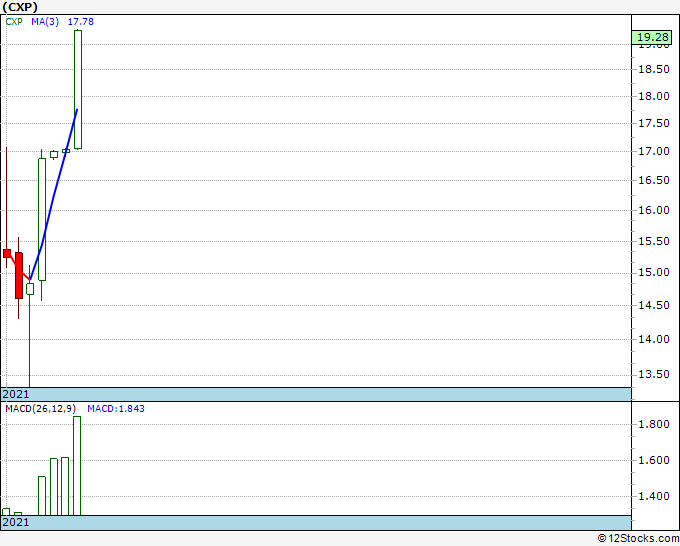Select the shortest visible MACD histogram bar

(x=18, y=513)
